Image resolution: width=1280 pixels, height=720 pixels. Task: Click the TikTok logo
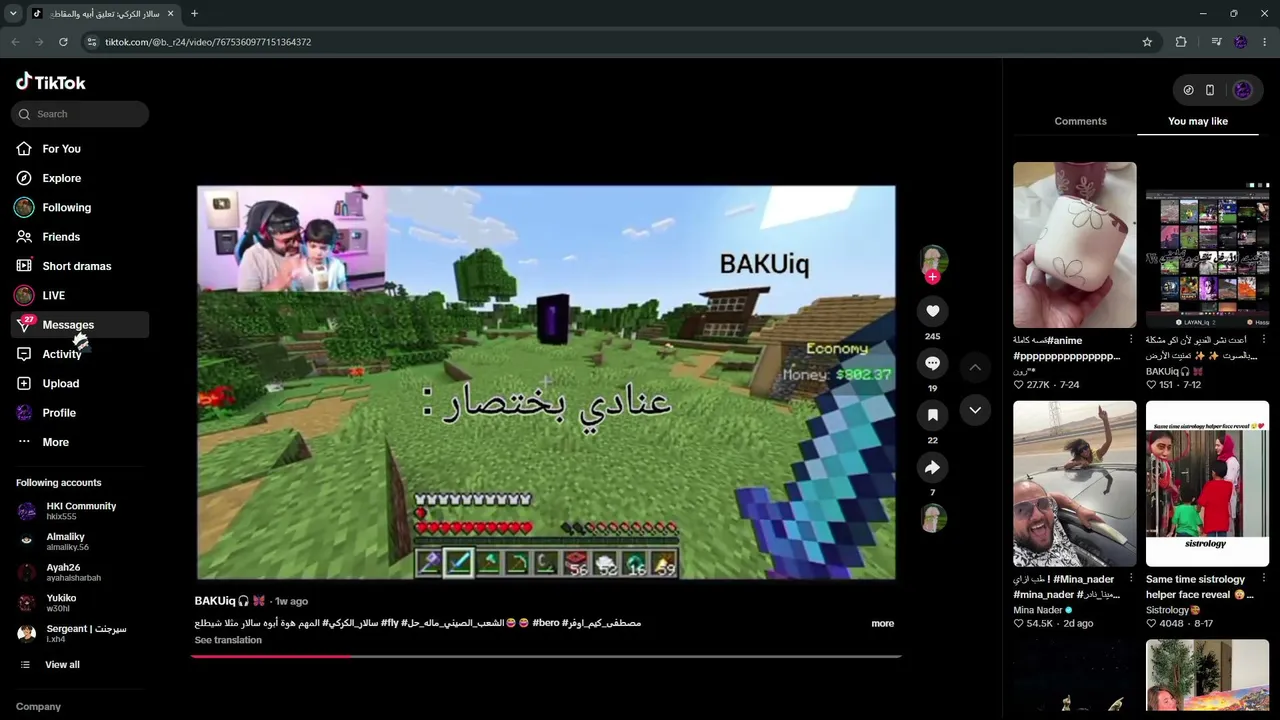(51, 82)
